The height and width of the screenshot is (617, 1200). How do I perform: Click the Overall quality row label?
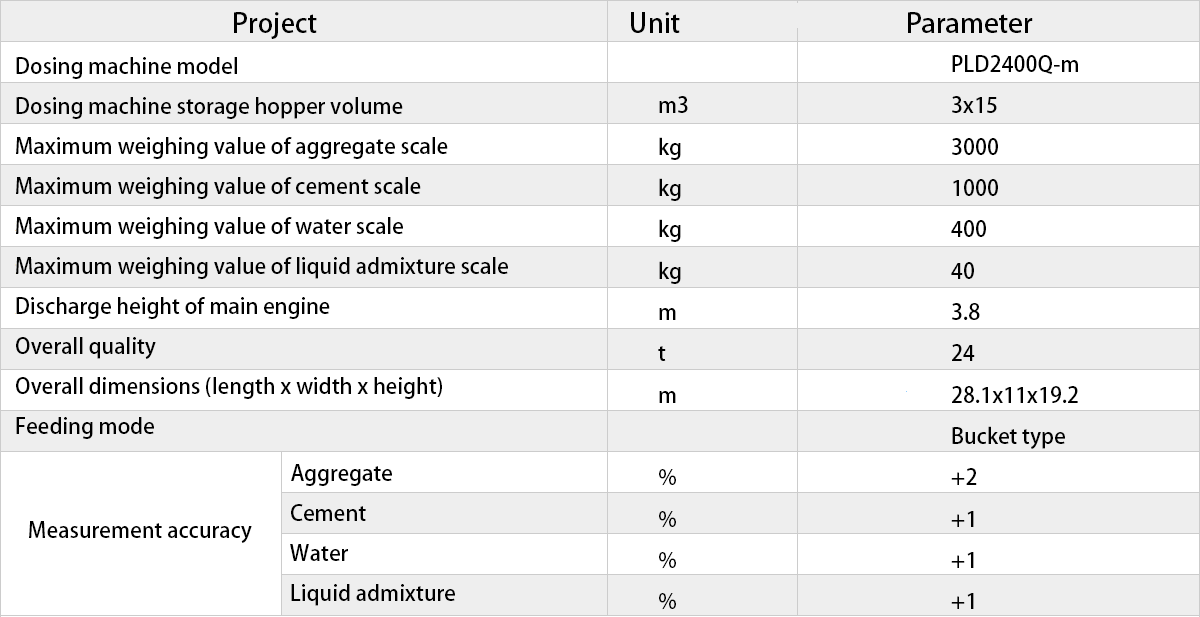[85, 347]
